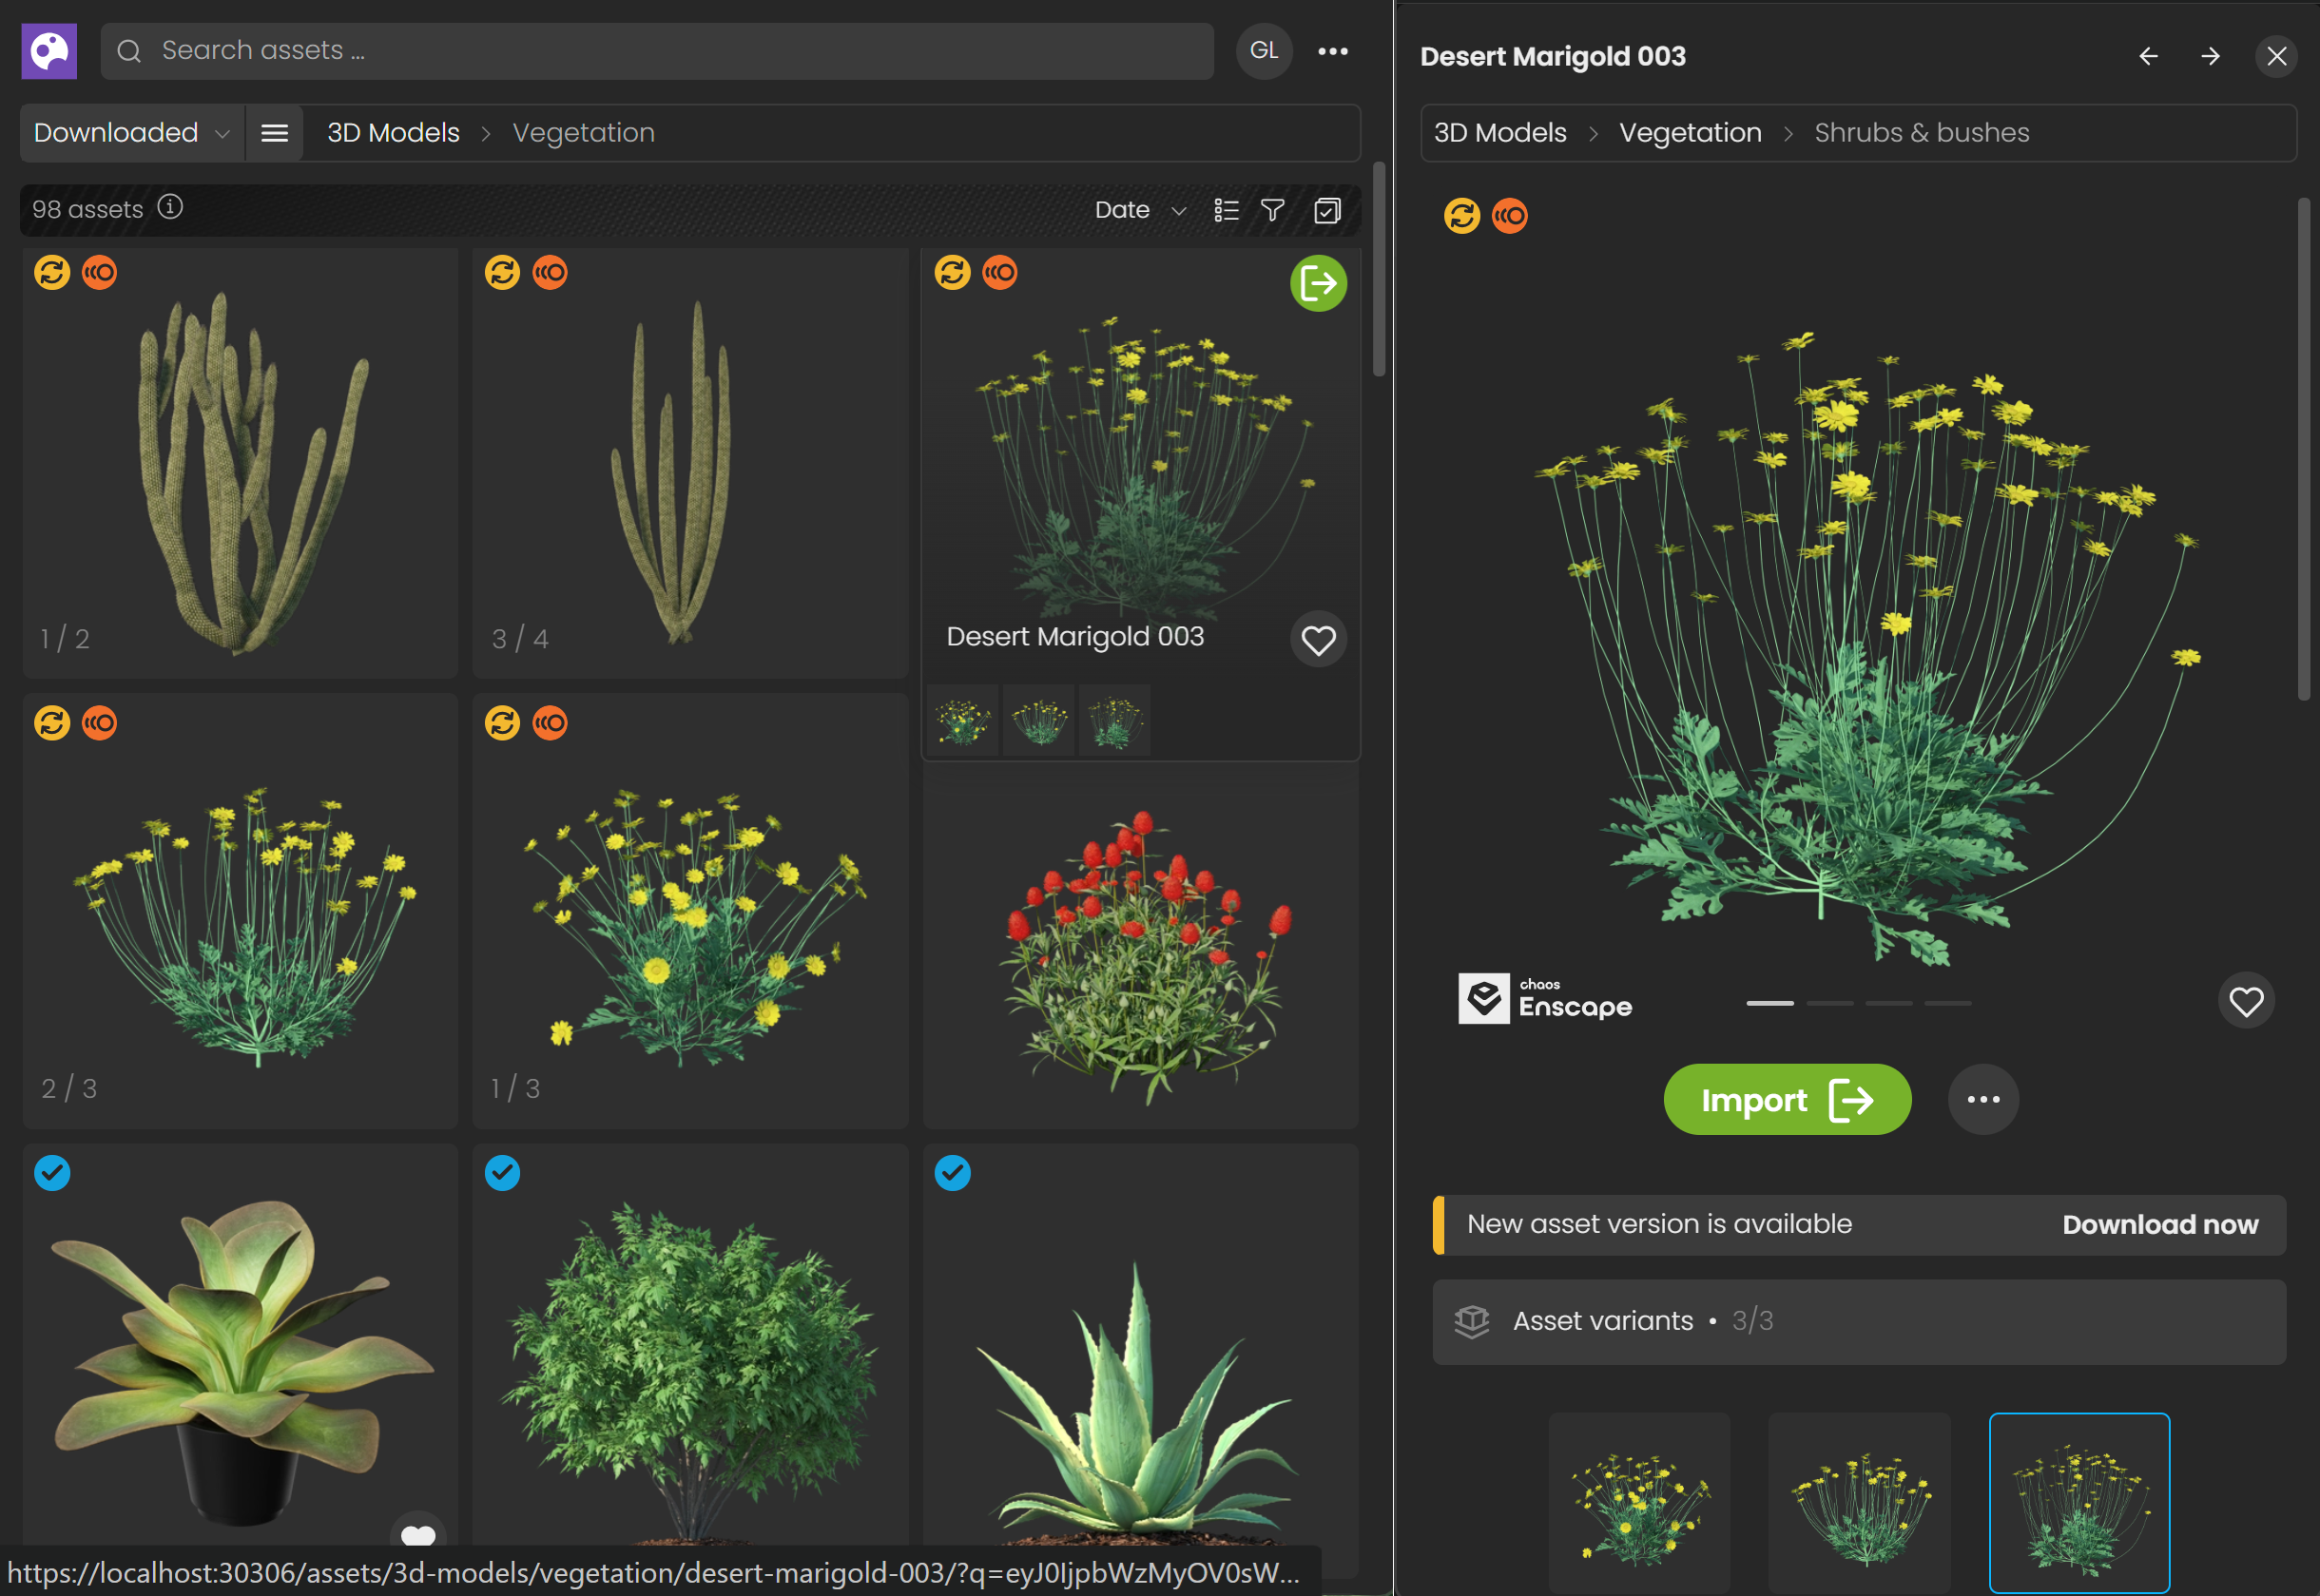Open the Downloaded filter dropdown
Viewport: 2320px width, 1596px height.
[132, 133]
